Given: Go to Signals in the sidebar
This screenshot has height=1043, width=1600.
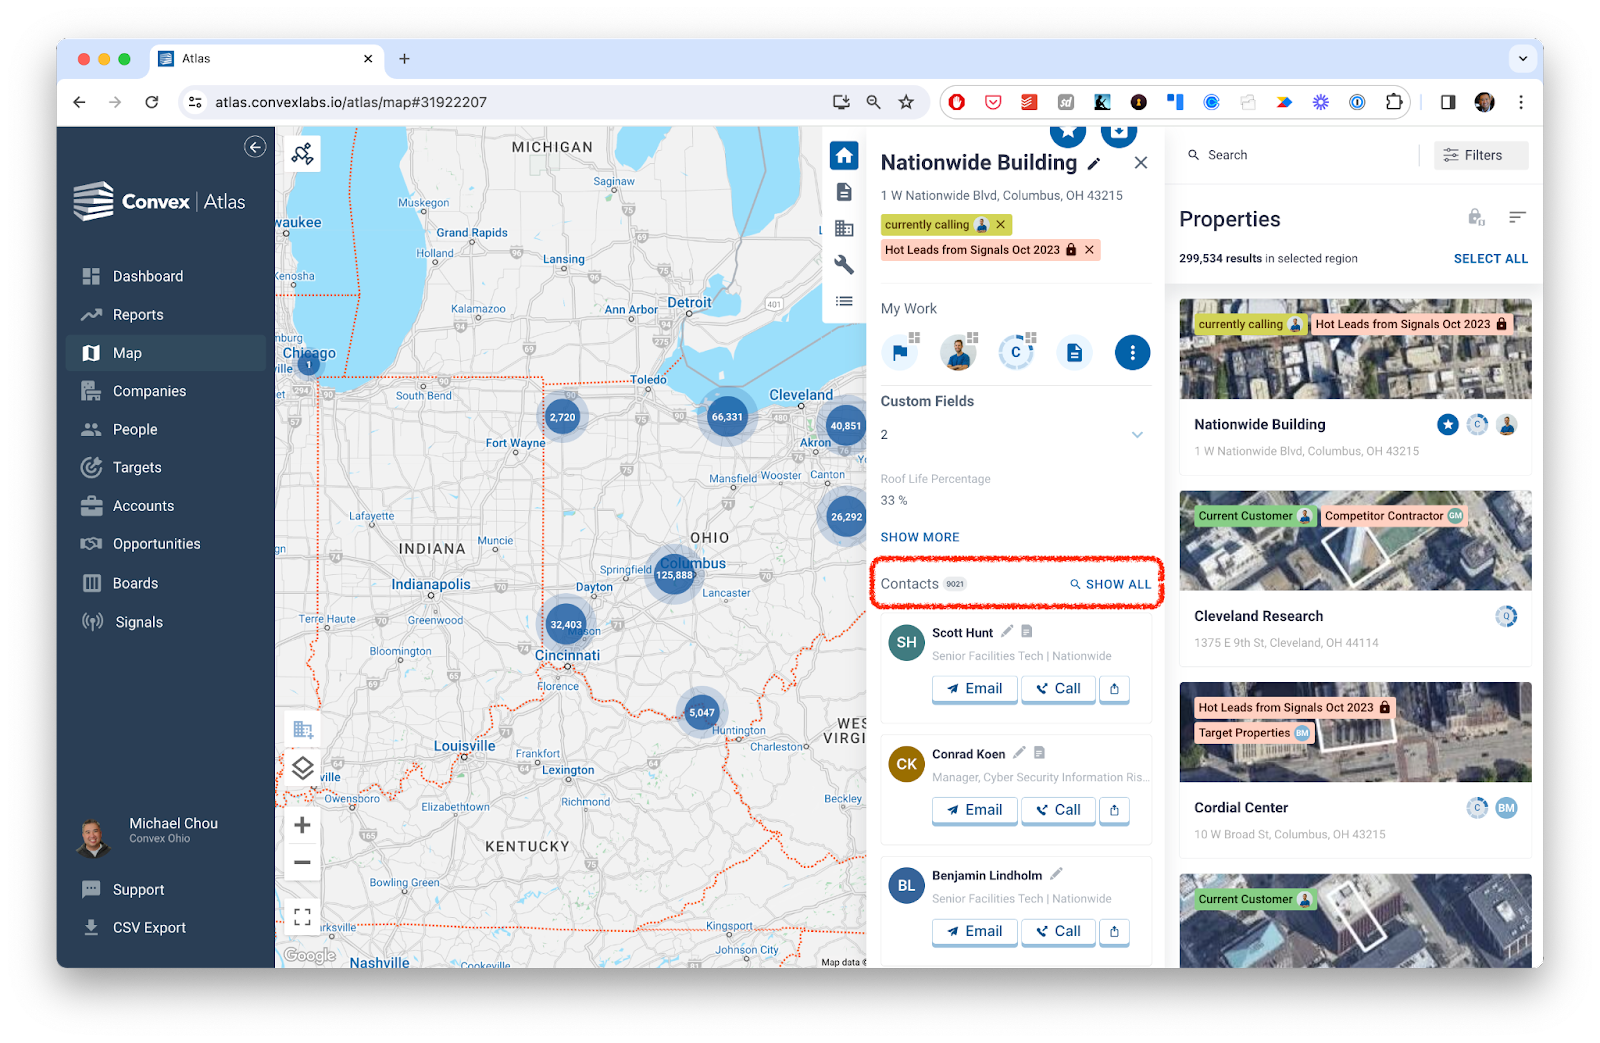Looking at the screenshot, I should click(x=138, y=622).
